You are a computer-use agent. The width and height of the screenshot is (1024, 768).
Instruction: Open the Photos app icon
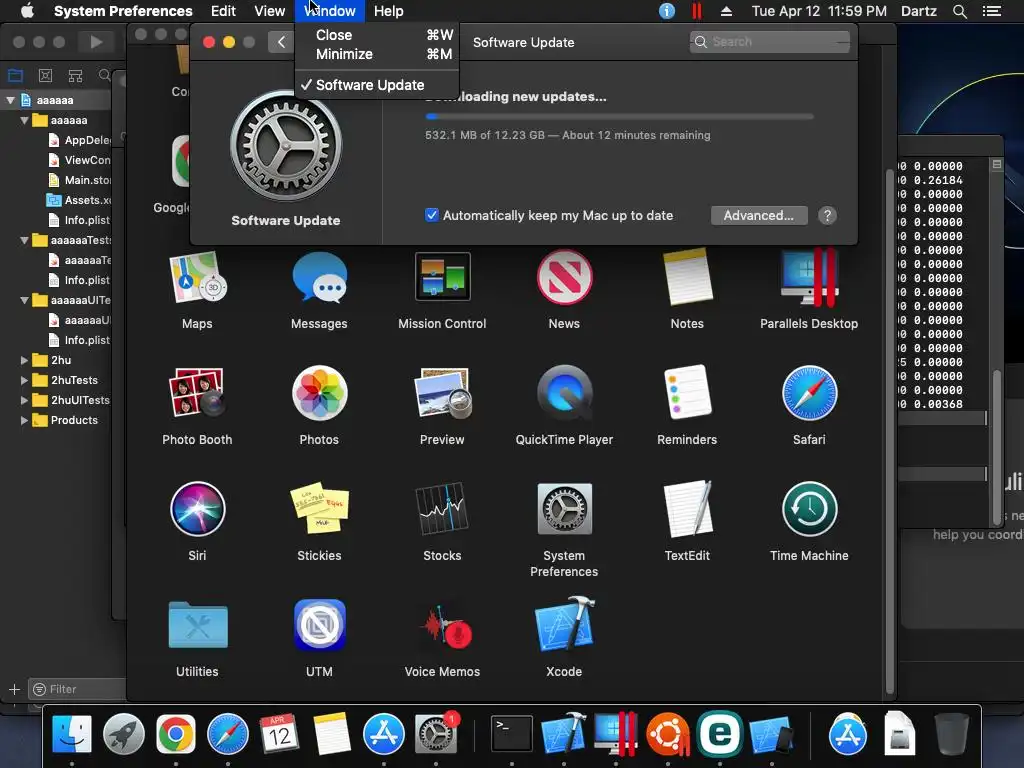point(319,393)
